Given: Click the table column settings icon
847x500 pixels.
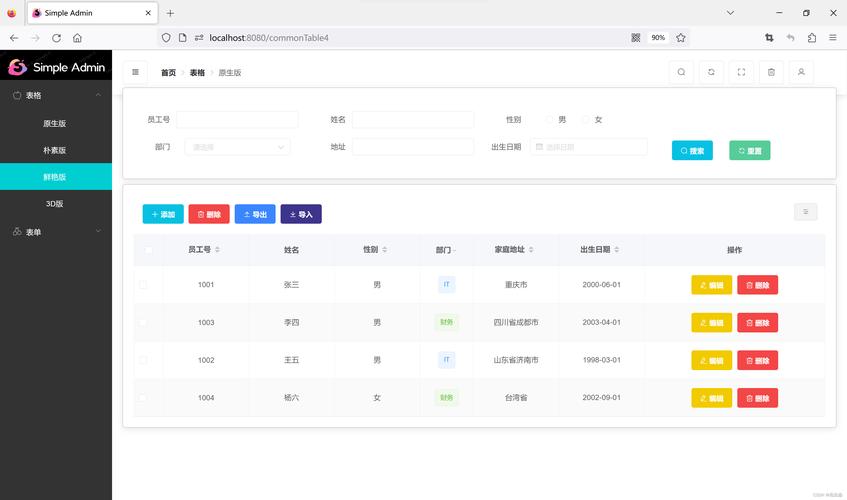Looking at the screenshot, I should point(805,212).
